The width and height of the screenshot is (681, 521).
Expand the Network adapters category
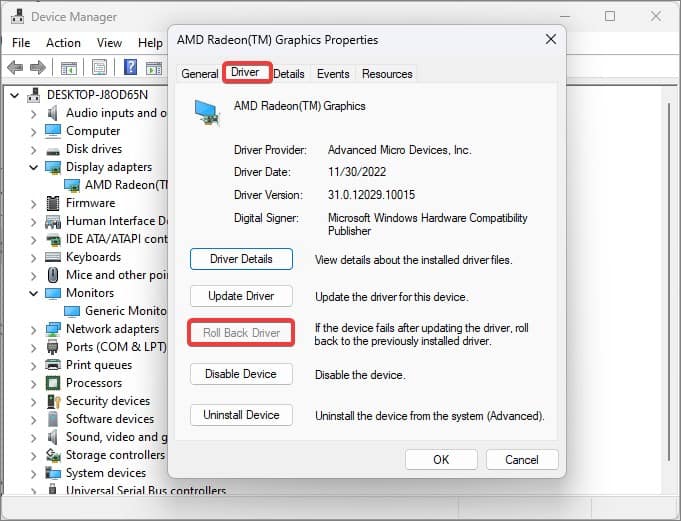(33, 330)
